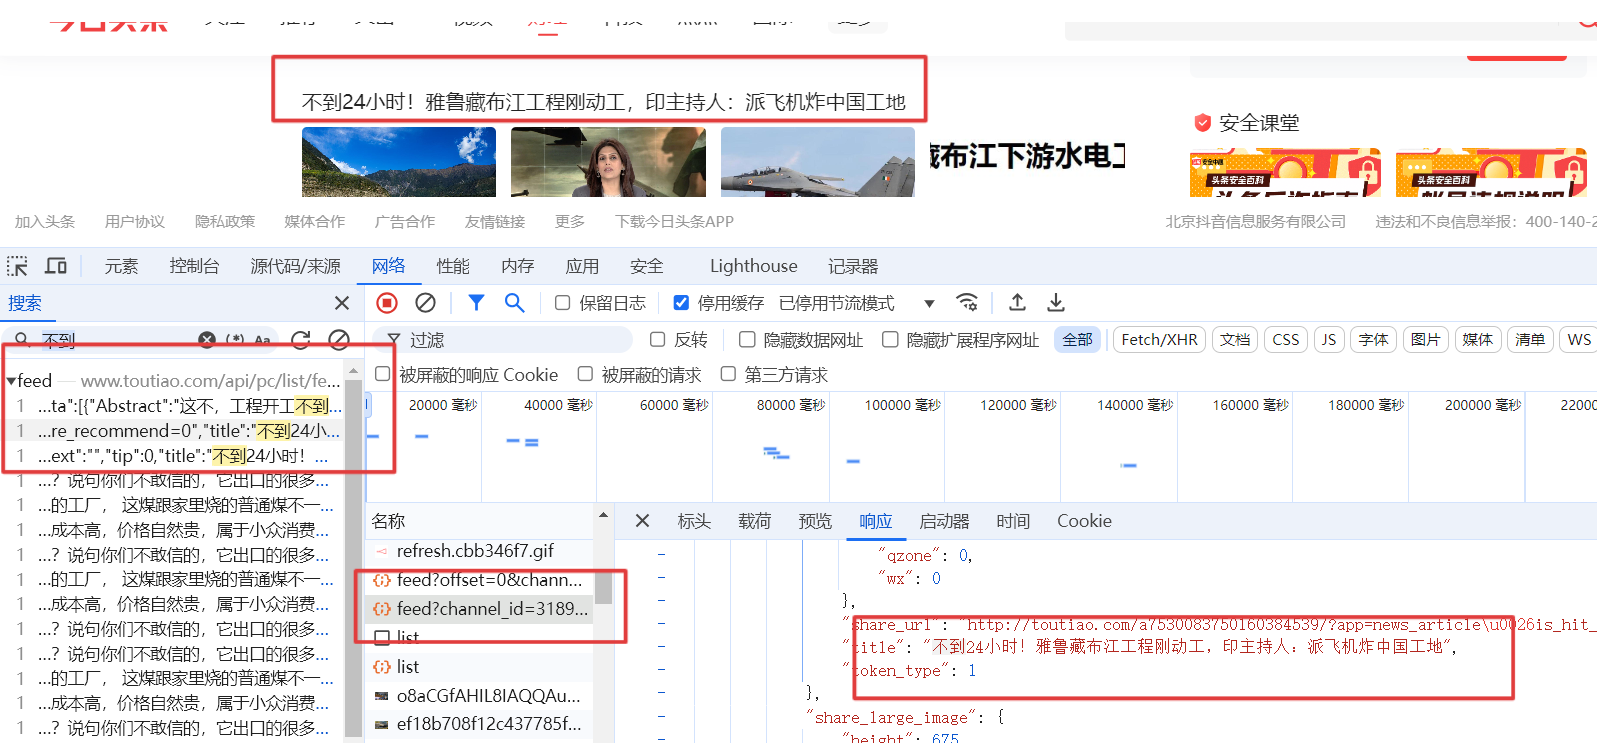Refresh the search results
The image size is (1597, 743).
300,340
